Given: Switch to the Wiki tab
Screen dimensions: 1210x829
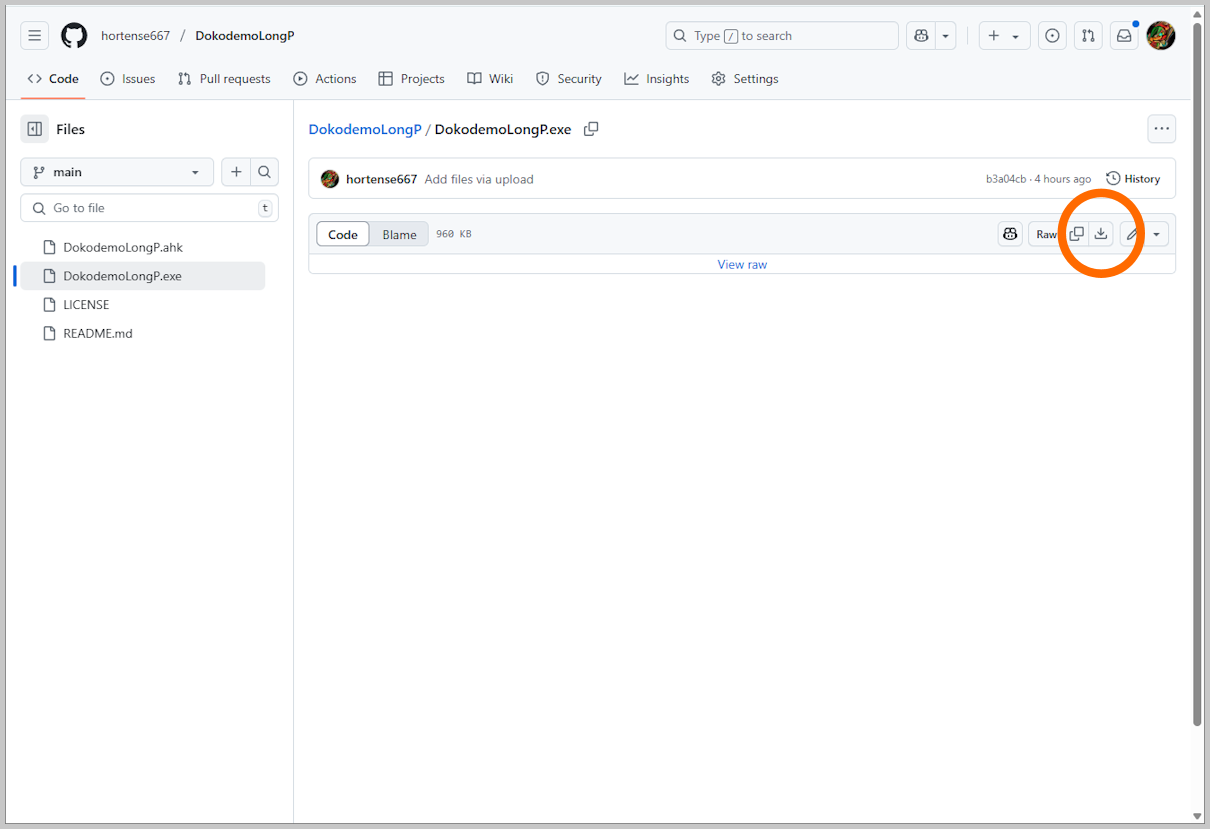Looking at the screenshot, I should [490, 79].
